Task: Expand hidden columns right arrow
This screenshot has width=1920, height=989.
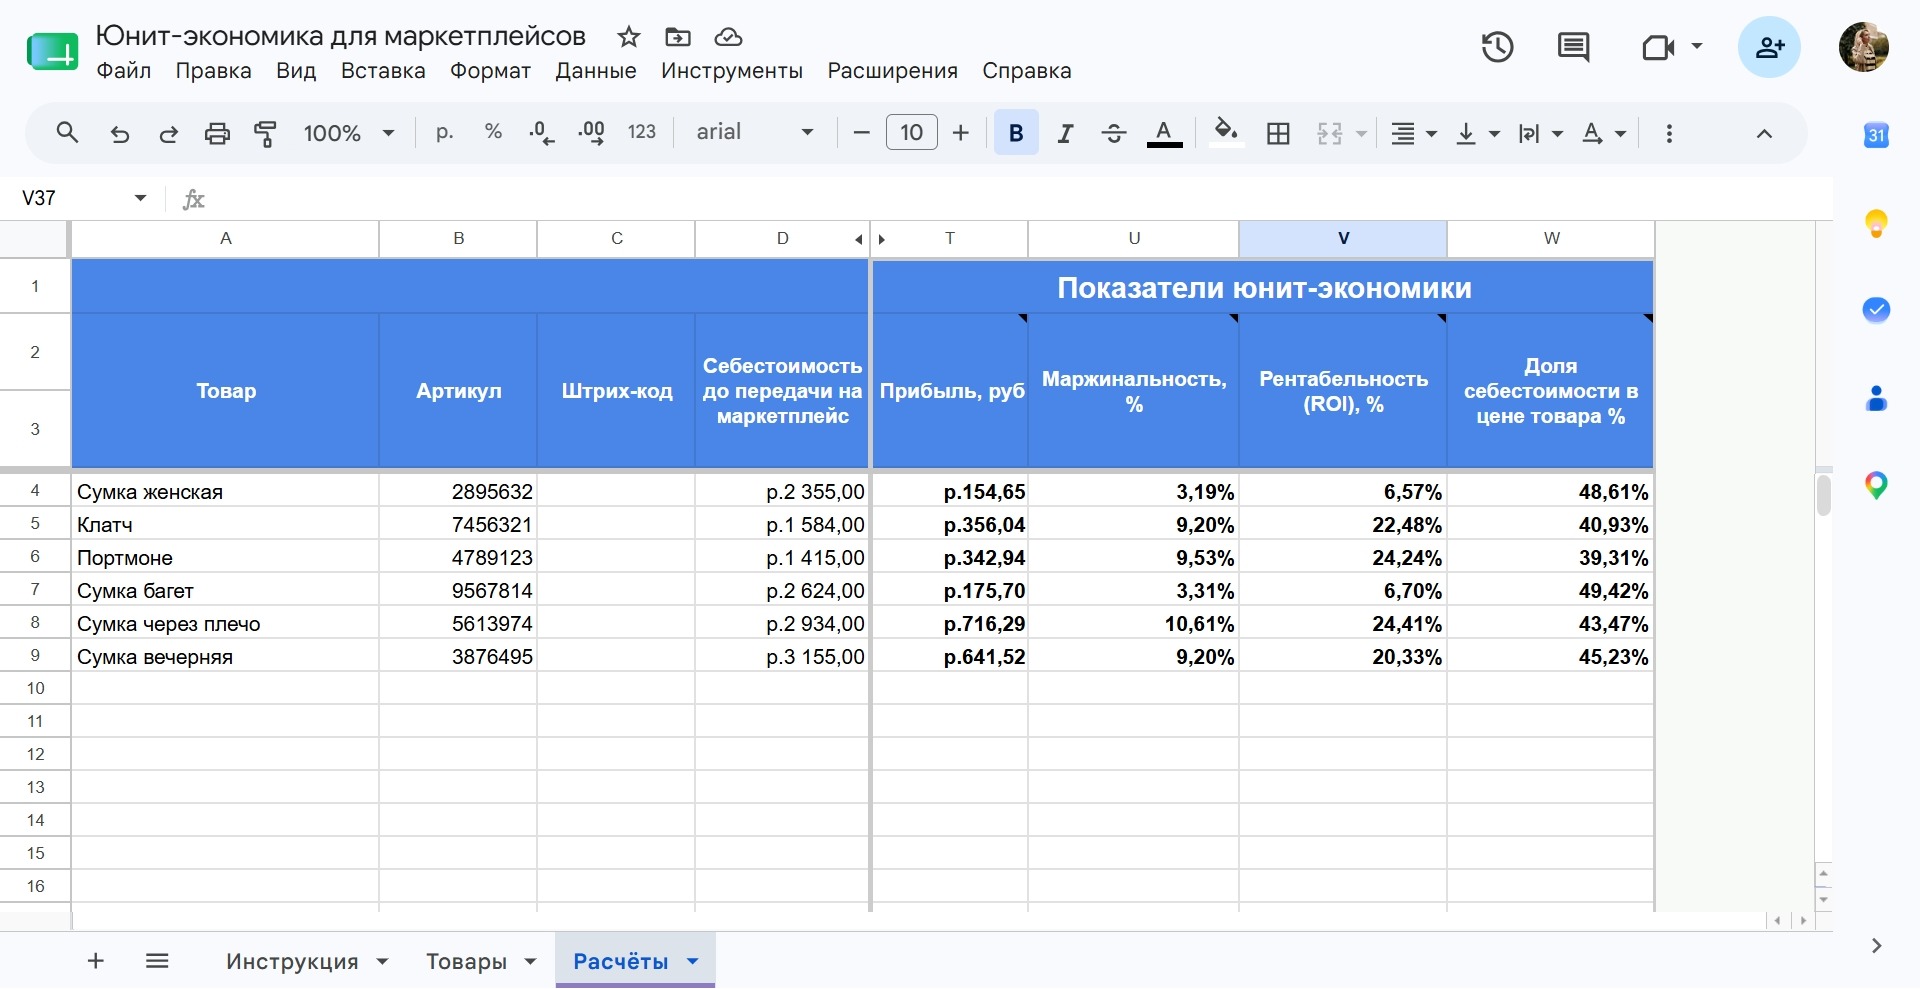Action: [882, 239]
